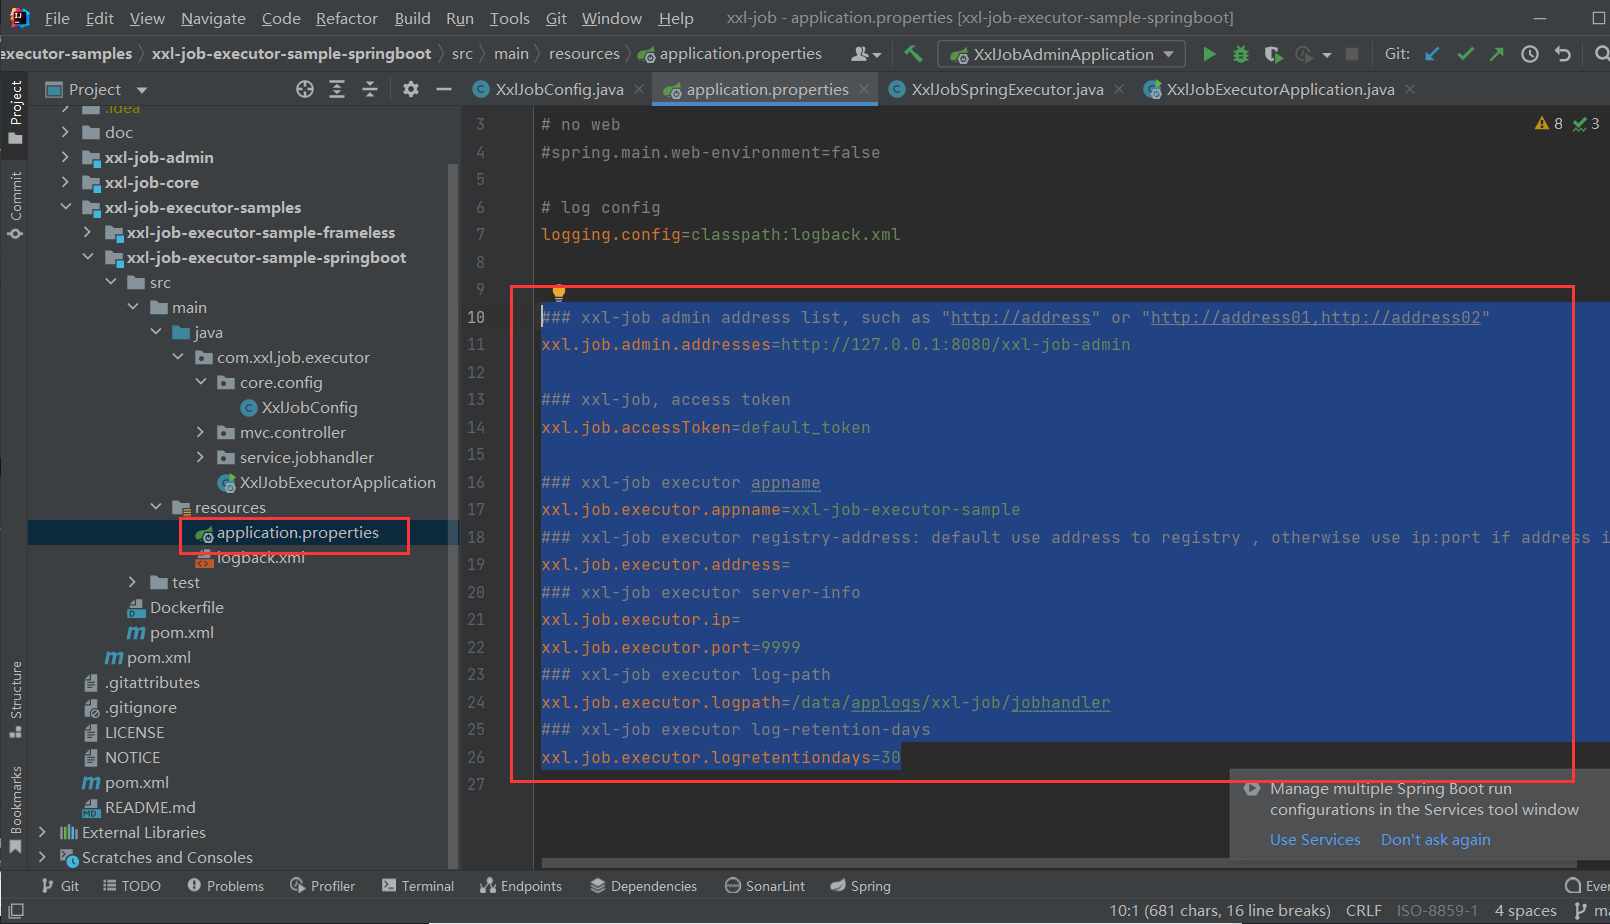Select logback.xml in project tree

point(260,558)
